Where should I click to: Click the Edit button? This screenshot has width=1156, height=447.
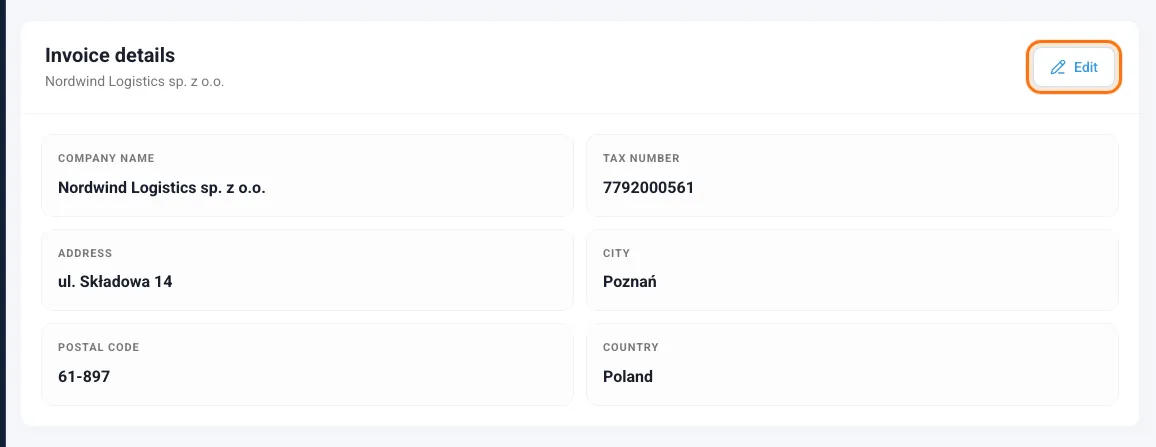coord(1074,67)
